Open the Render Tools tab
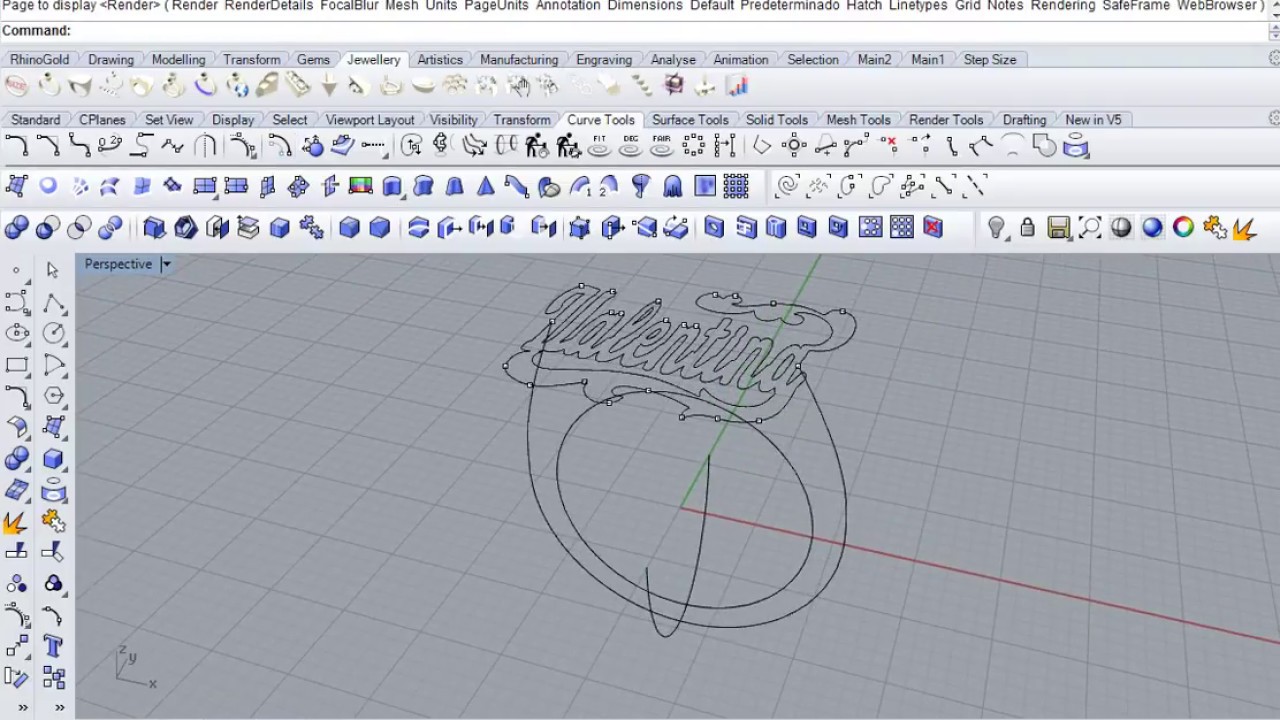 click(x=946, y=119)
